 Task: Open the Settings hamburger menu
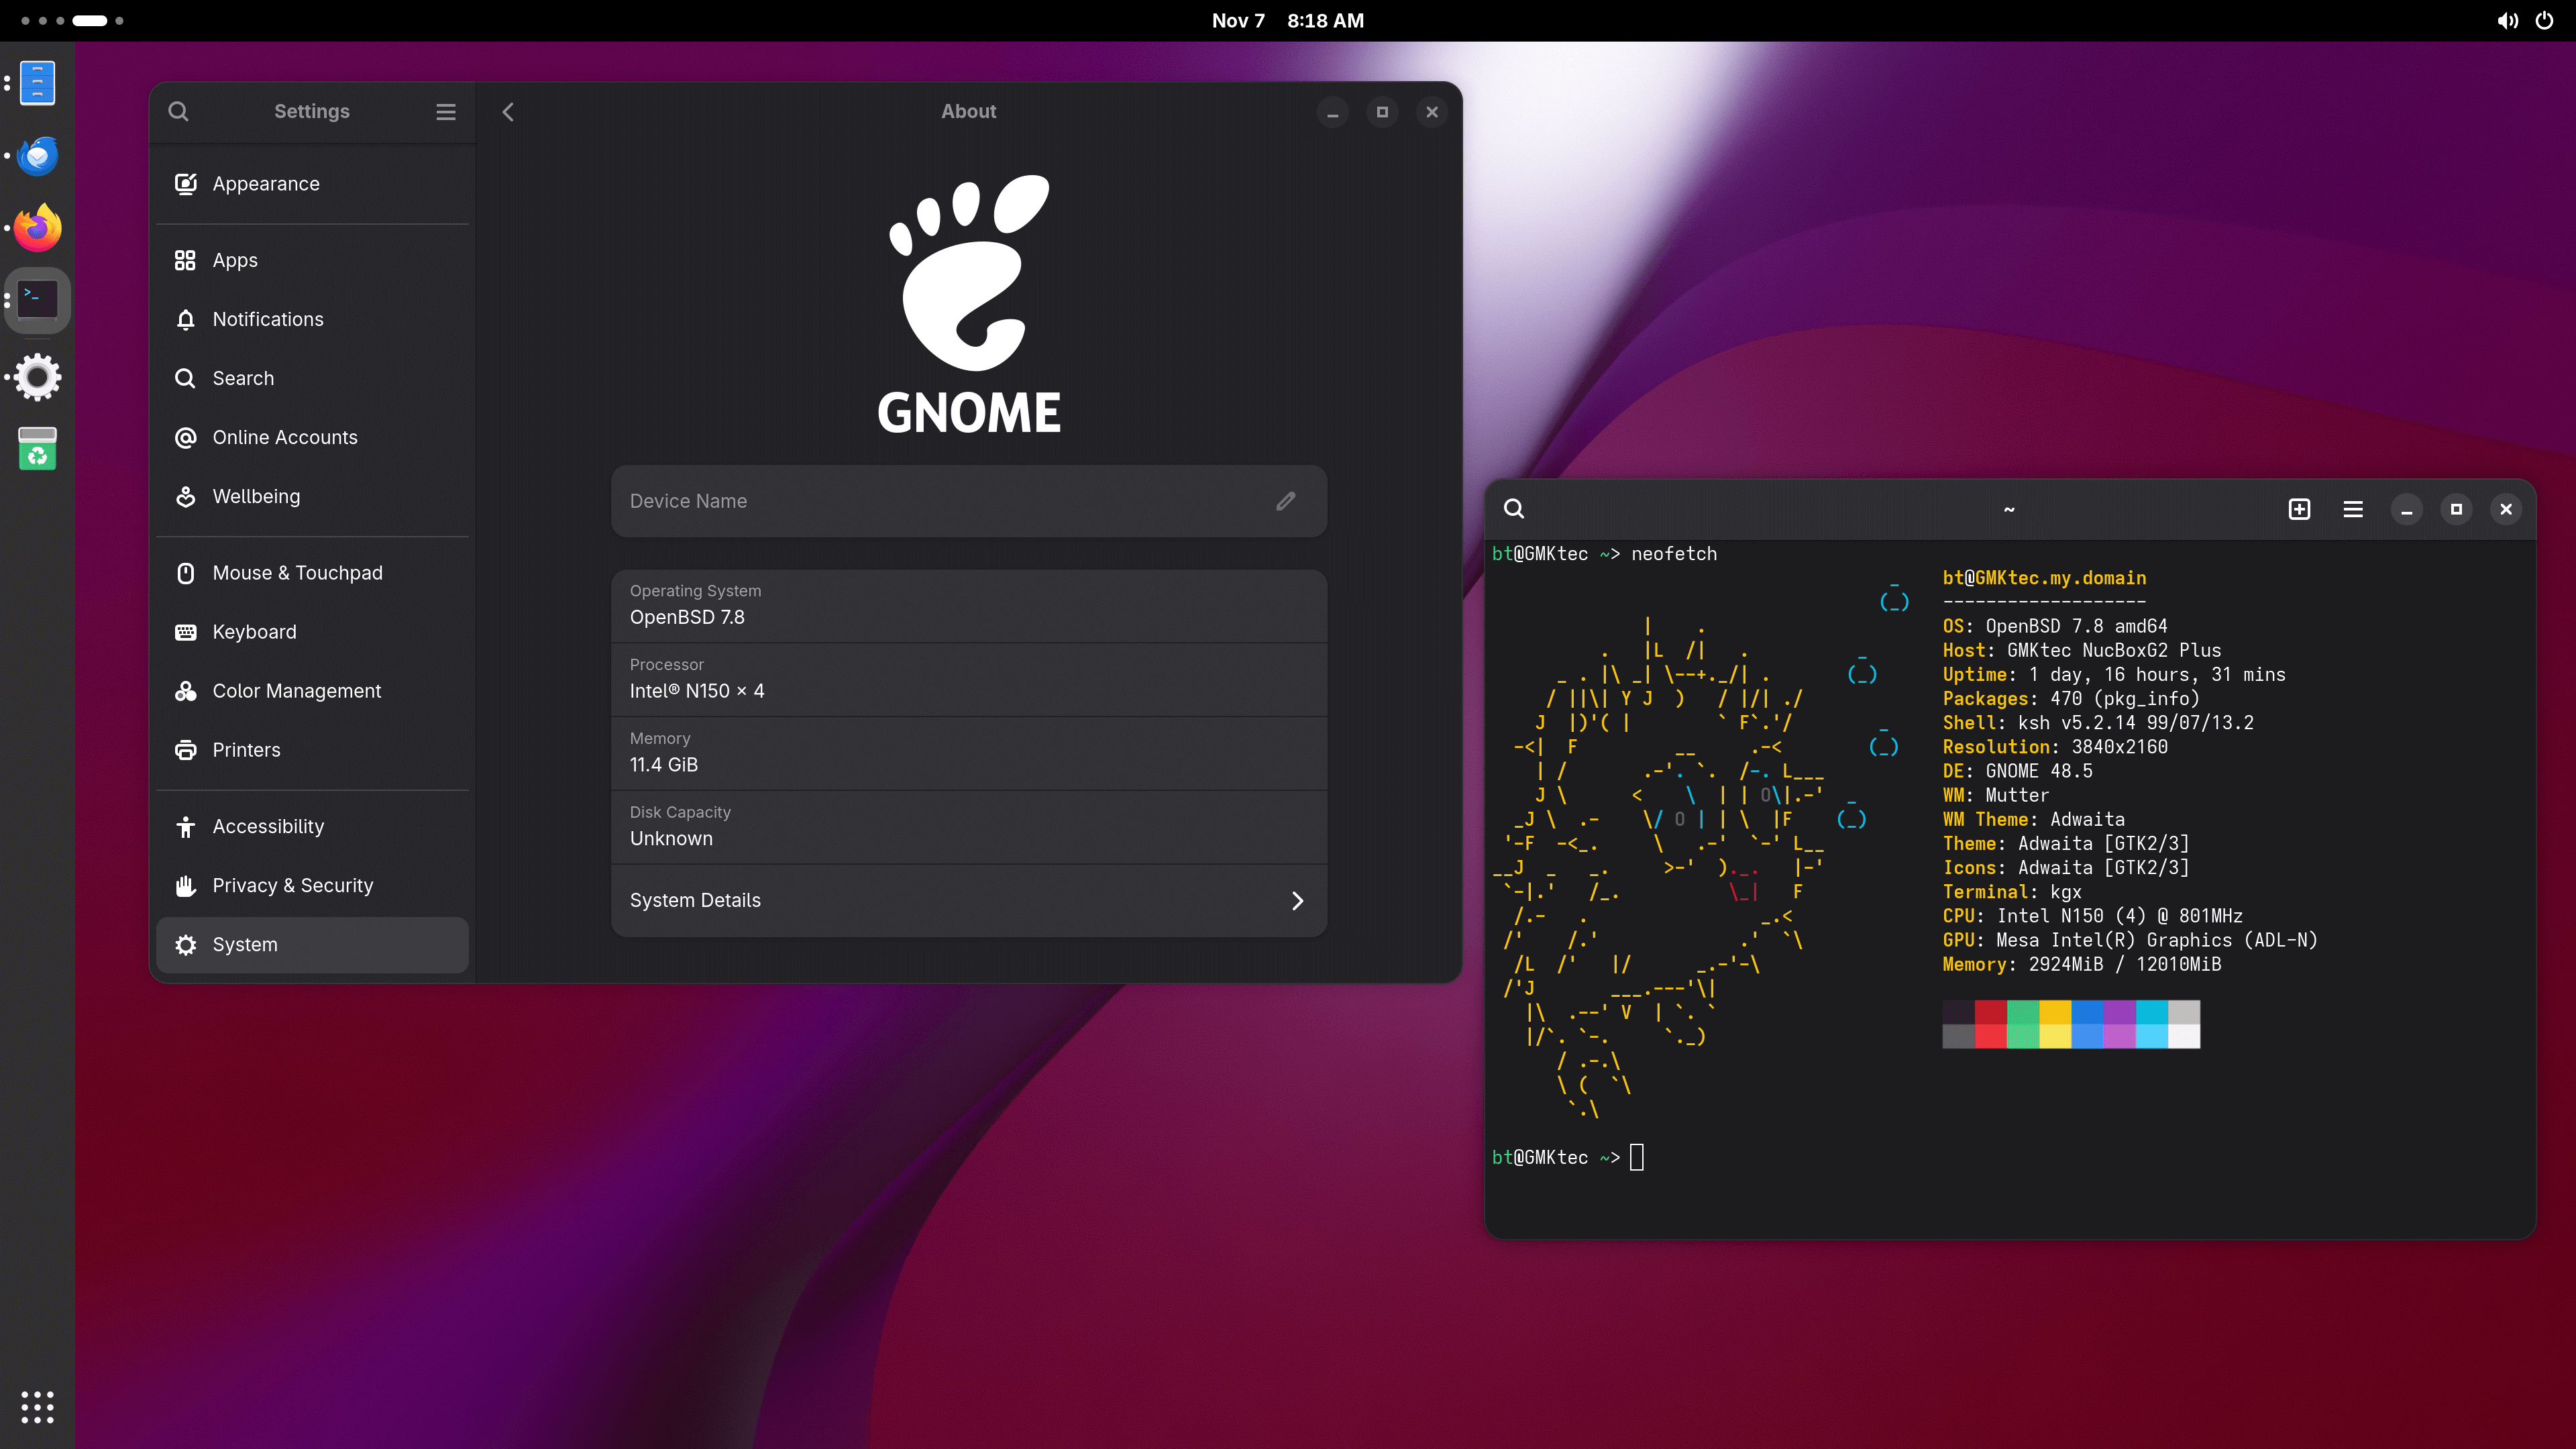pos(445,111)
